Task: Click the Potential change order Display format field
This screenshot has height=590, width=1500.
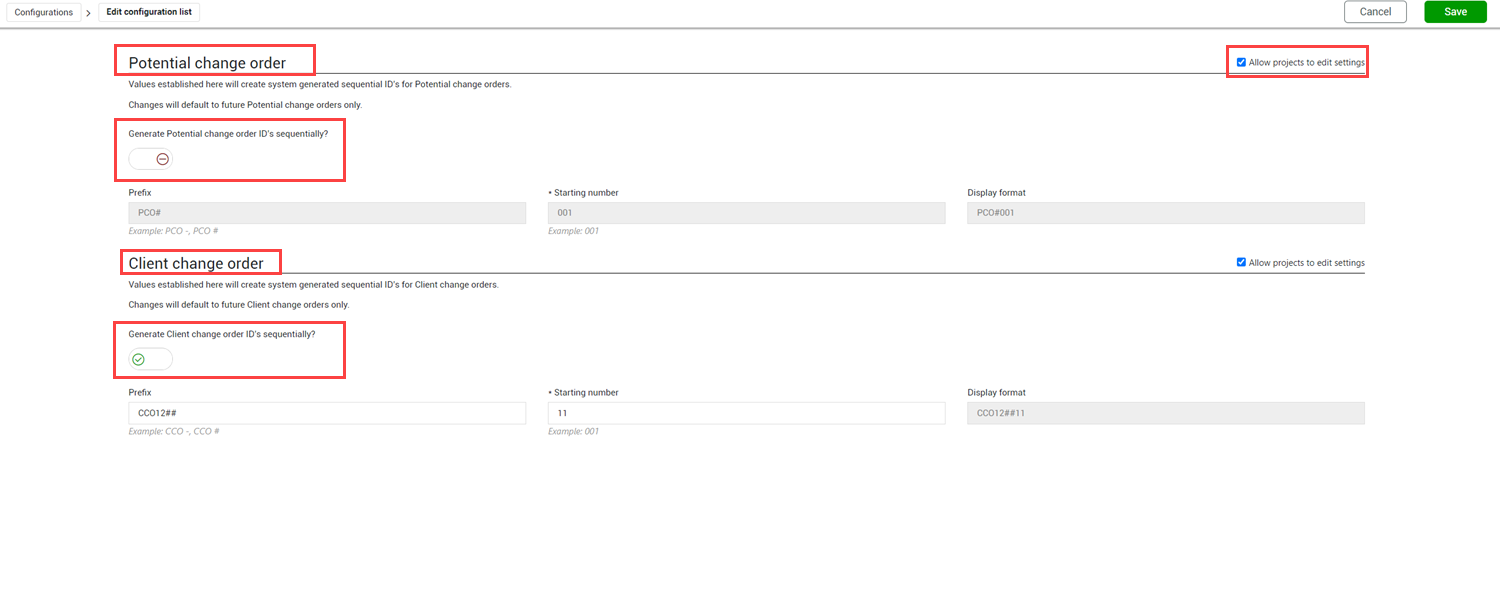Action: pyautogui.click(x=1165, y=213)
